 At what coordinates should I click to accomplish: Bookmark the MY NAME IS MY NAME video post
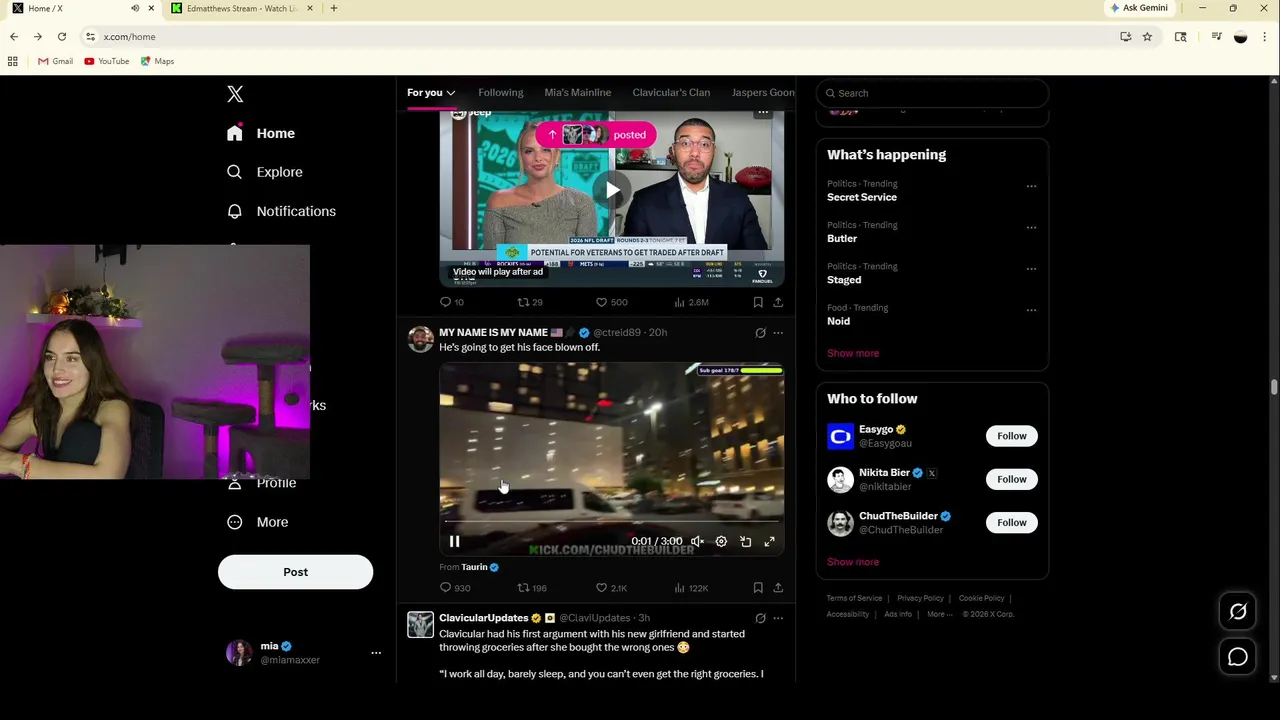(x=758, y=588)
